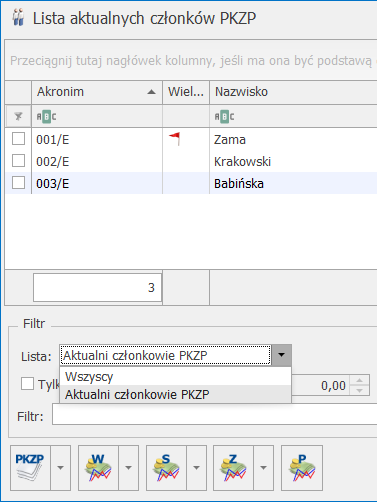Open the dropdown arrow beside the W icon
This screenshot has width=377, height=502.
pos(128,468)
